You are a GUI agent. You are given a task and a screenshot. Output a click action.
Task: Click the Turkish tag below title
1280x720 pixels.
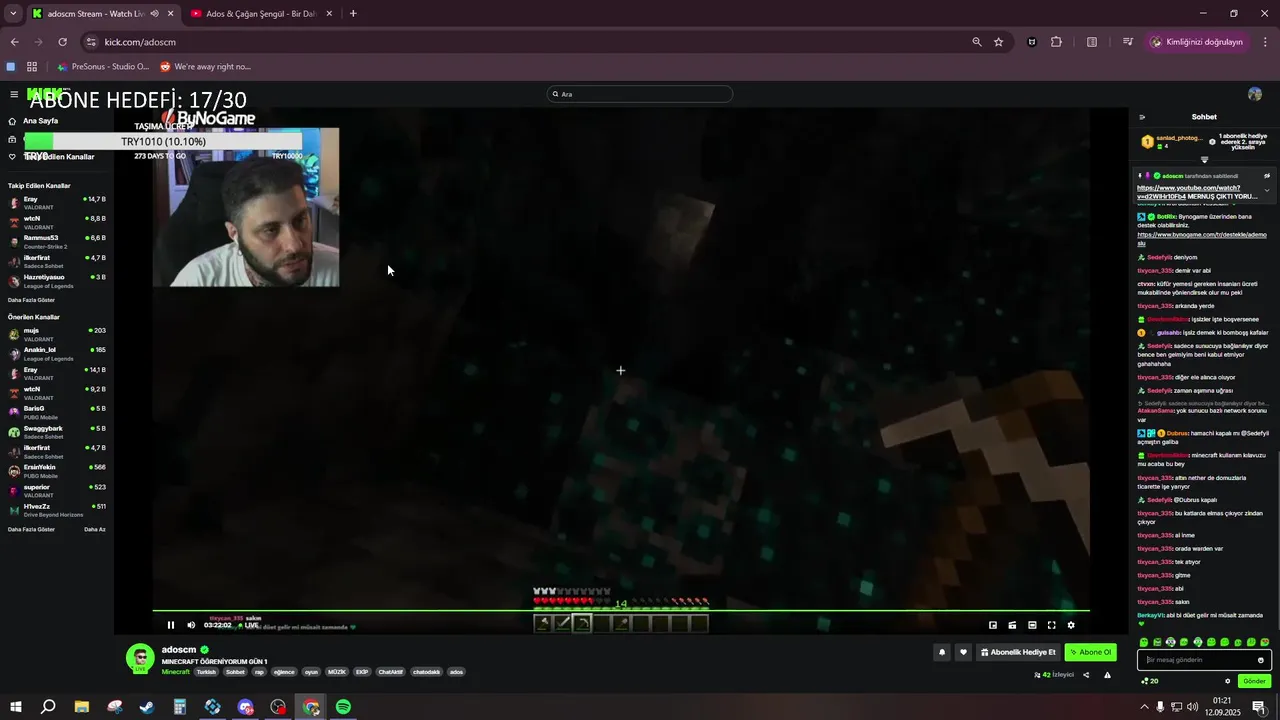[206, 672]
